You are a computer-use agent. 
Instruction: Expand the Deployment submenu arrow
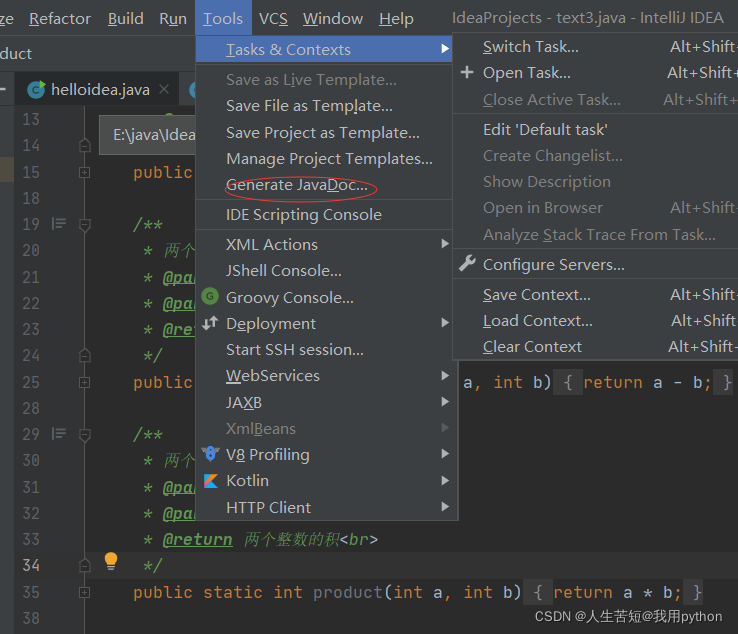(444, 323)
